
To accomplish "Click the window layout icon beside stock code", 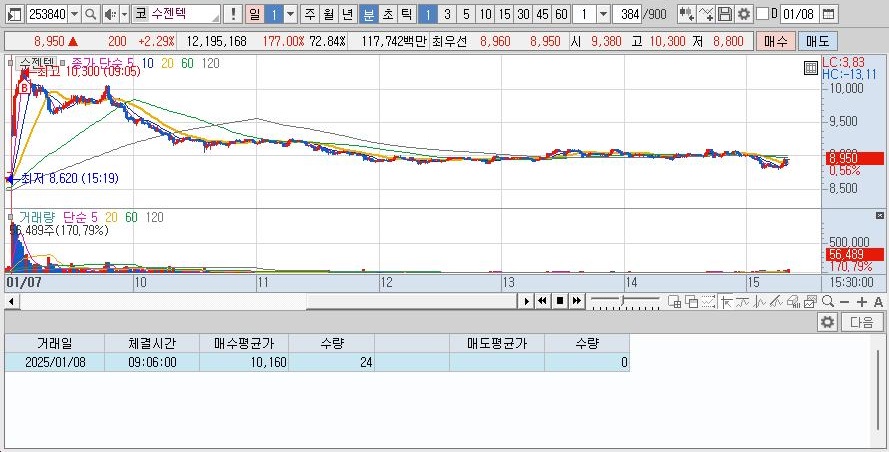I will 16,14.
